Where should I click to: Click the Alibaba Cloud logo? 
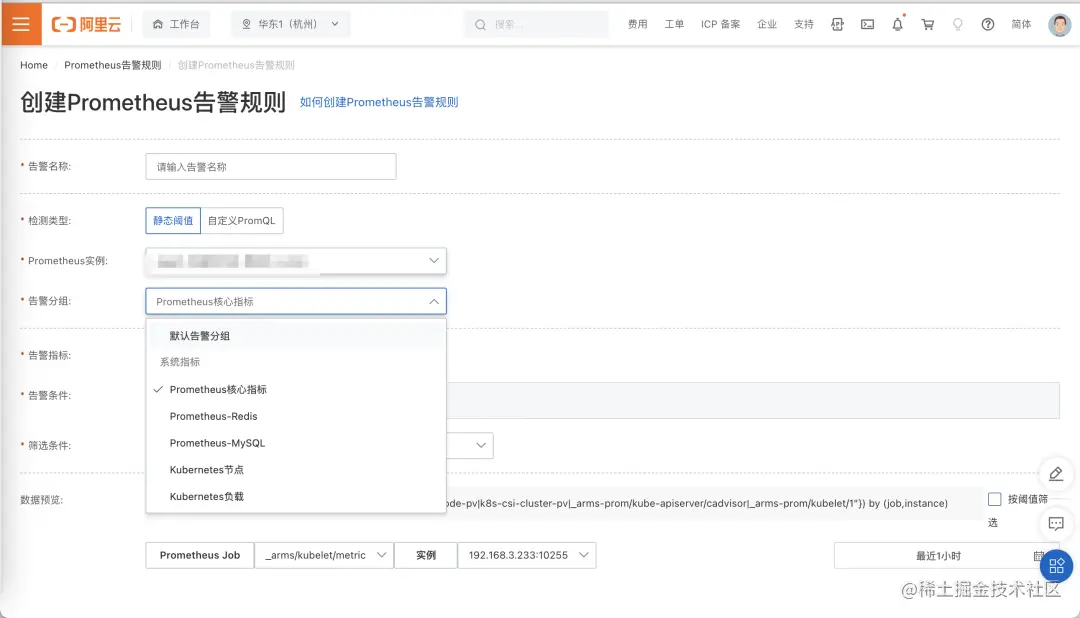[x=86, y=25]
